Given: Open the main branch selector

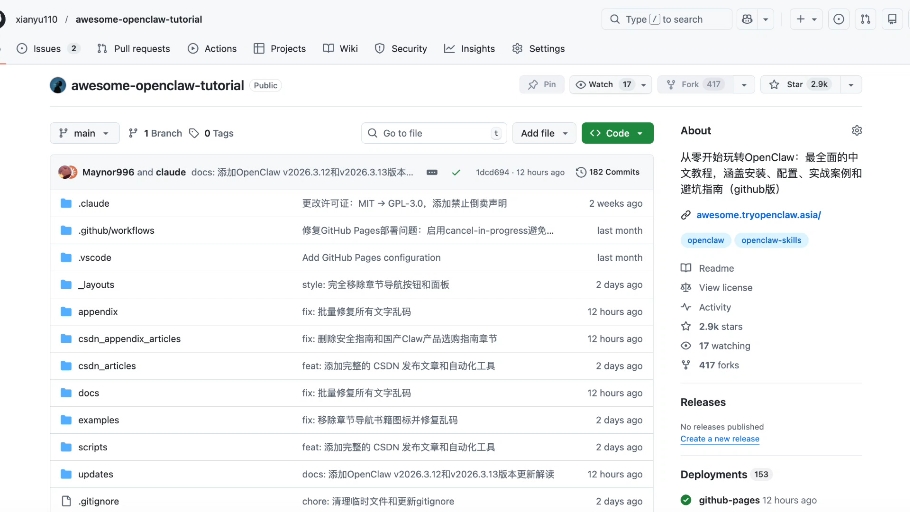Looking at the screenshot, I should point(85,133).
